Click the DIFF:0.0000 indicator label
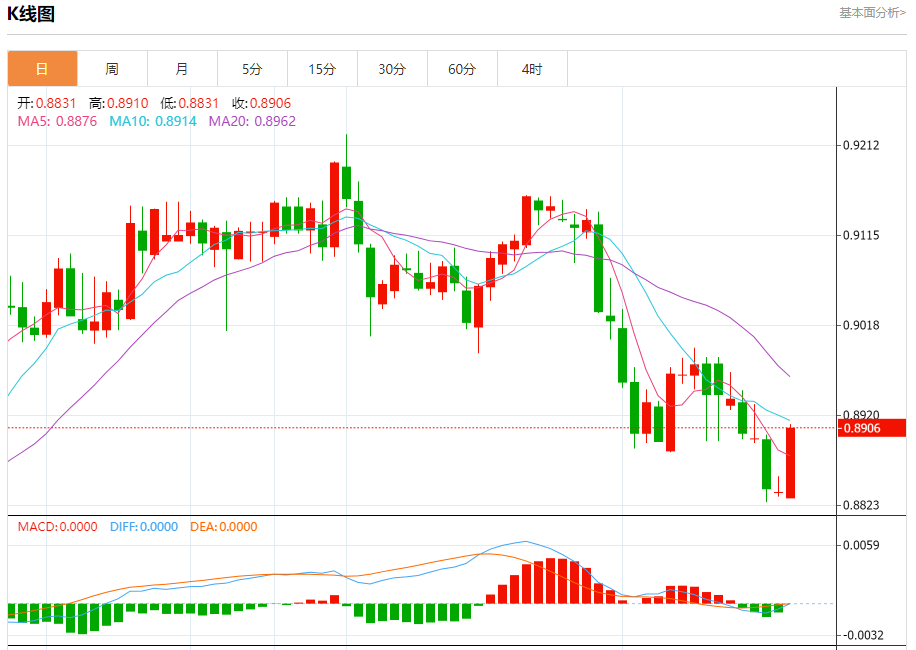The image size is (916, 650). [x=144, y=527]
